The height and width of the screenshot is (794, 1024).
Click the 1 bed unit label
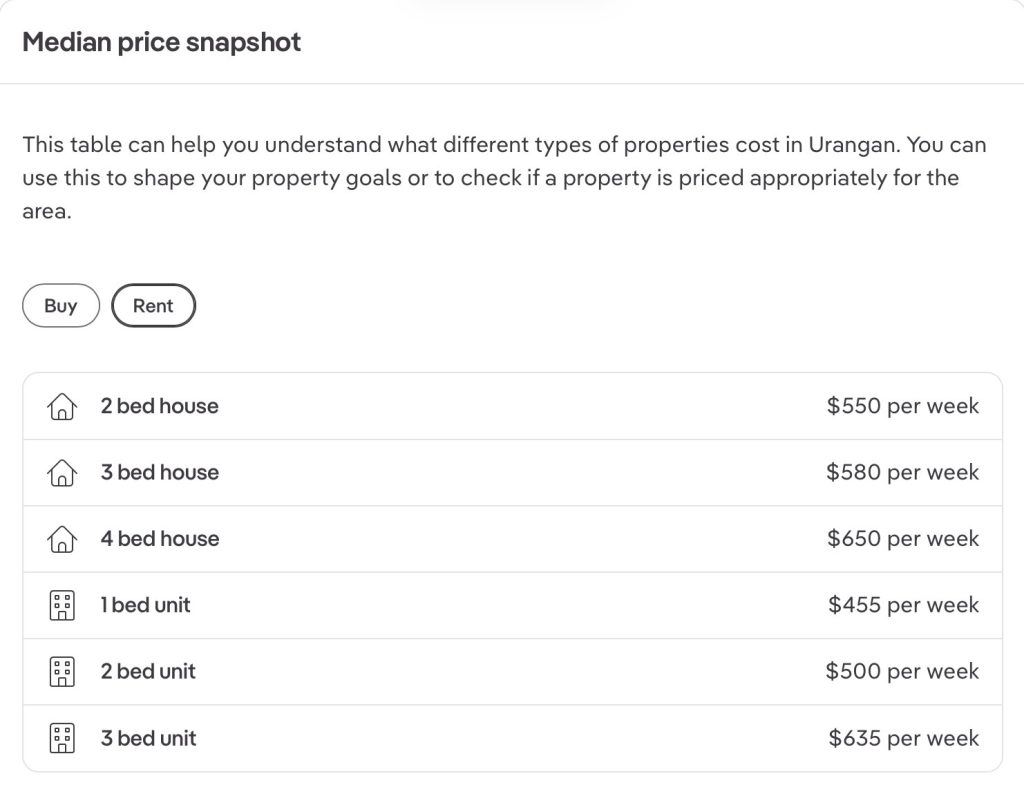pyautogui.click(x=146, y=605)
